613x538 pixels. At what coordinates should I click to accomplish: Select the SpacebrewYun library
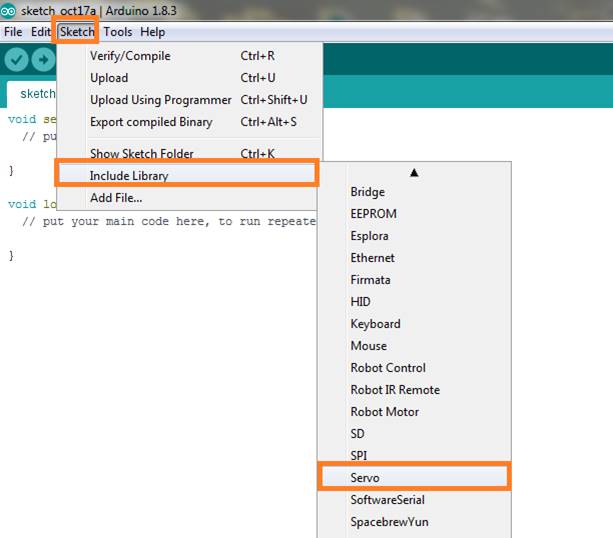(414, 522)
